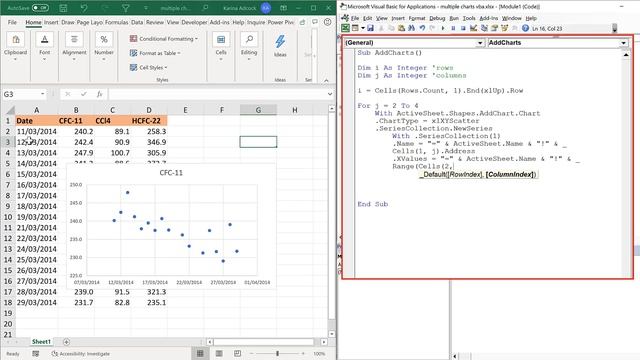The width and height of the screenshot is (640, 360).
Task: Toggle the AutoSave switch in Excel
Action: tap(40, 8)
